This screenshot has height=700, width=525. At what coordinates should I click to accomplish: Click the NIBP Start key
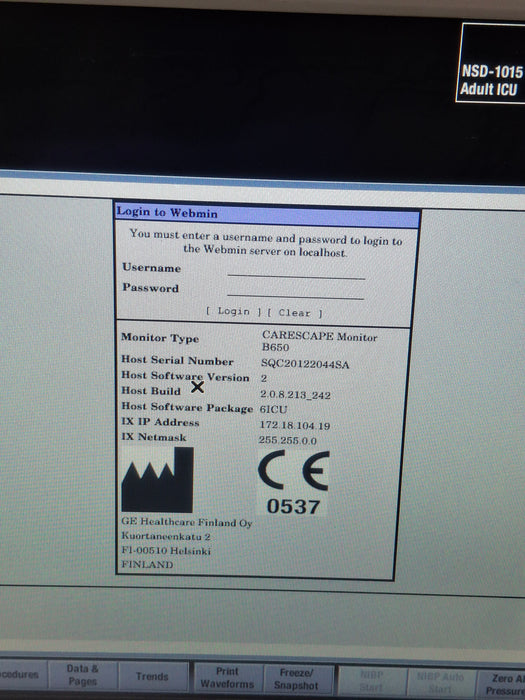click(372, 681)
